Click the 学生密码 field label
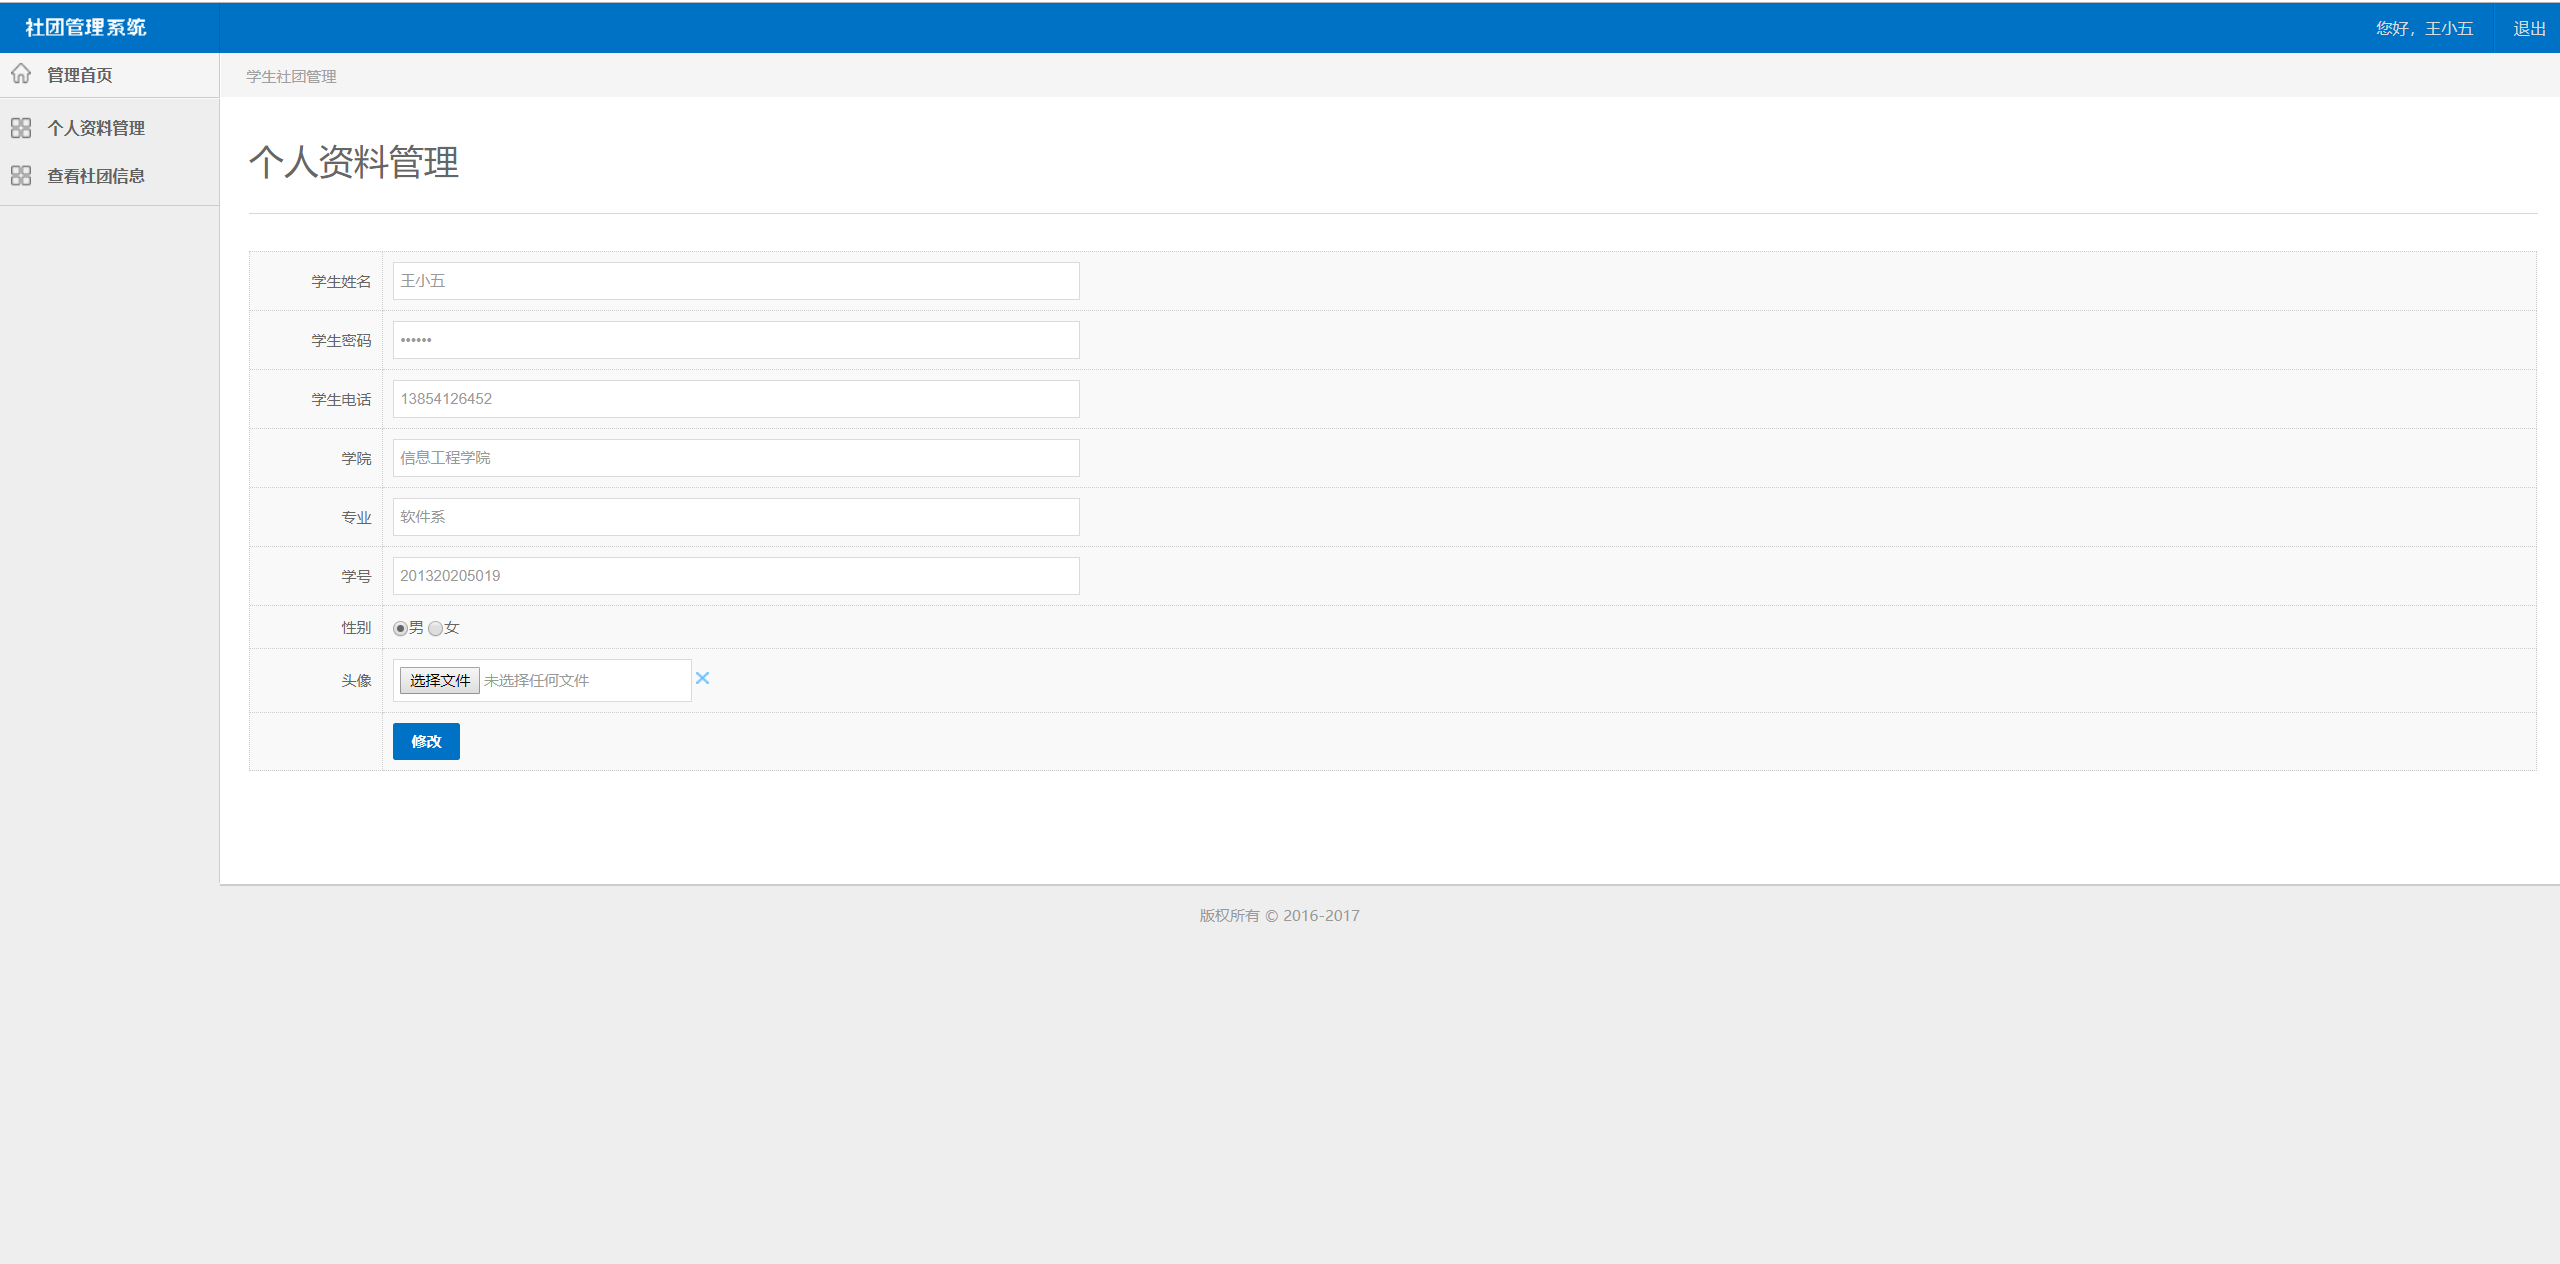 point(341,341)
